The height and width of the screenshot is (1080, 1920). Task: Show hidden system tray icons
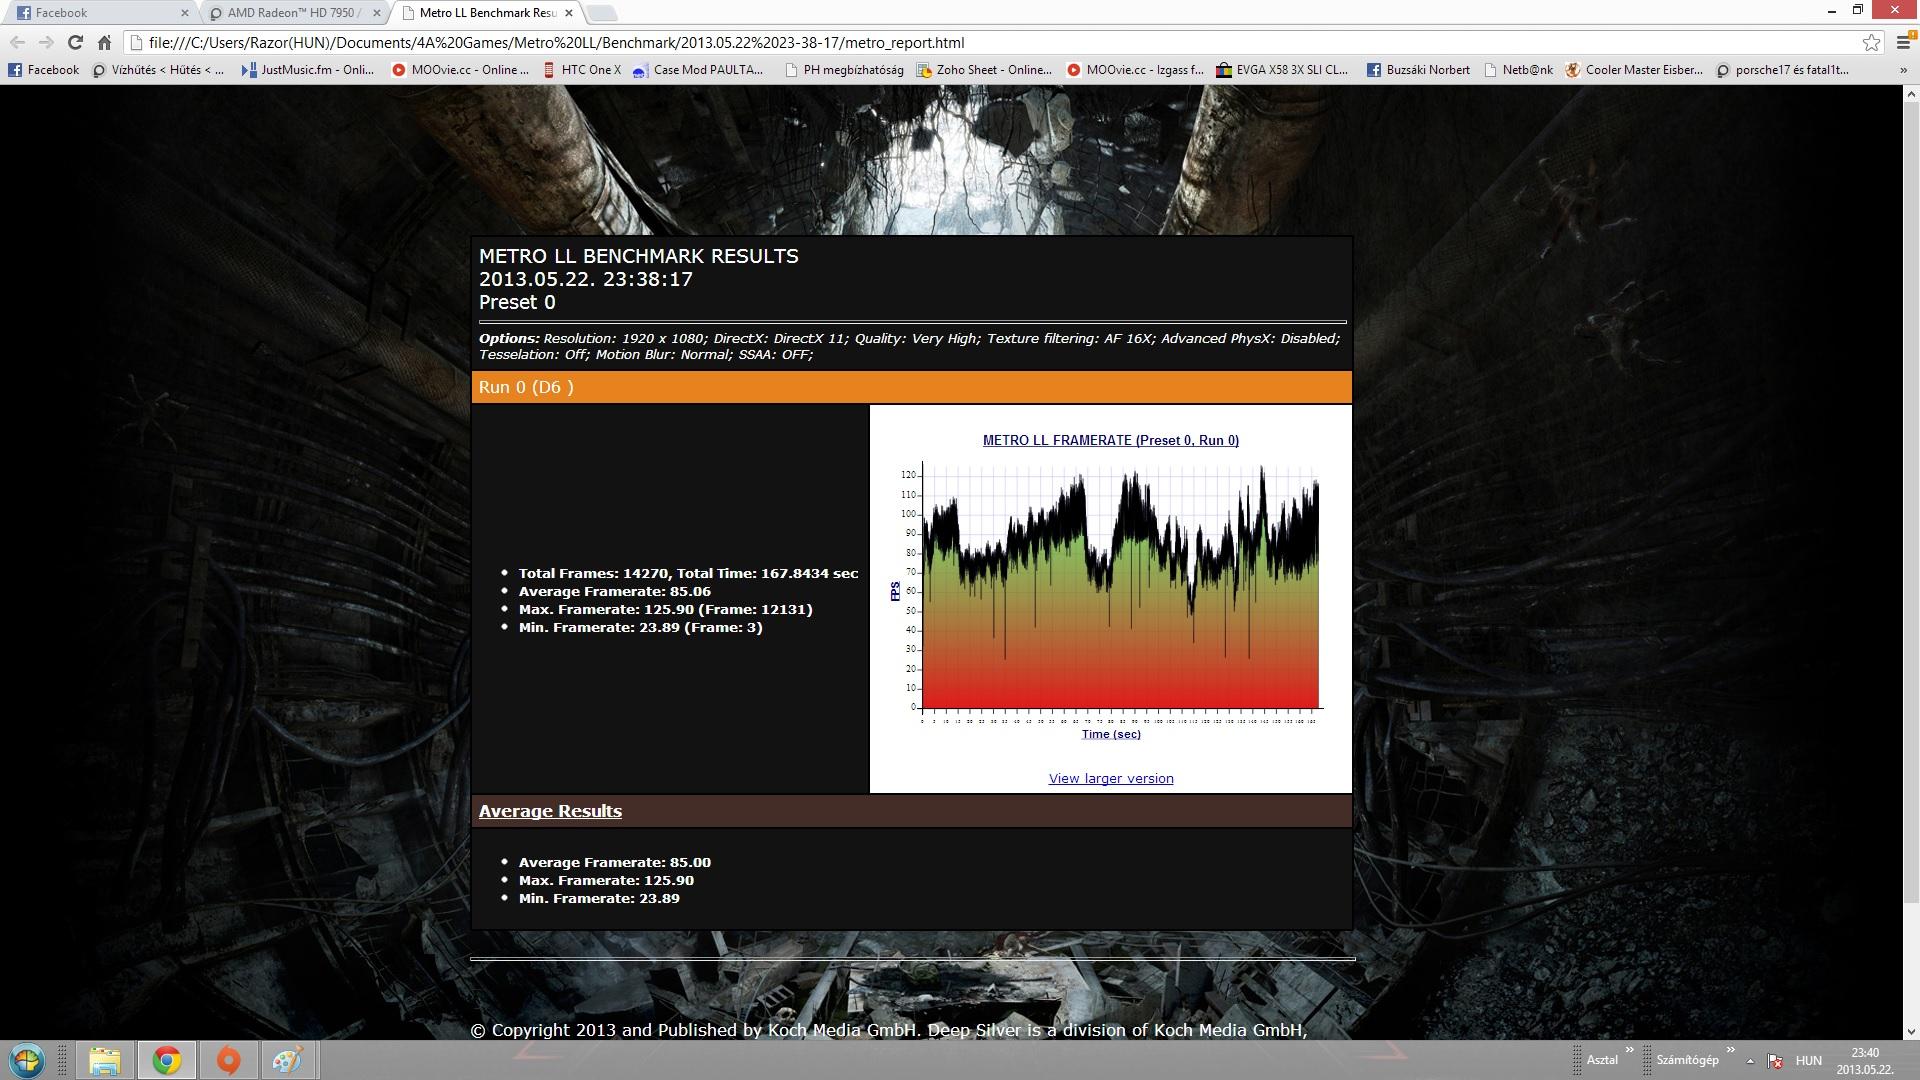(1750, 1061)
